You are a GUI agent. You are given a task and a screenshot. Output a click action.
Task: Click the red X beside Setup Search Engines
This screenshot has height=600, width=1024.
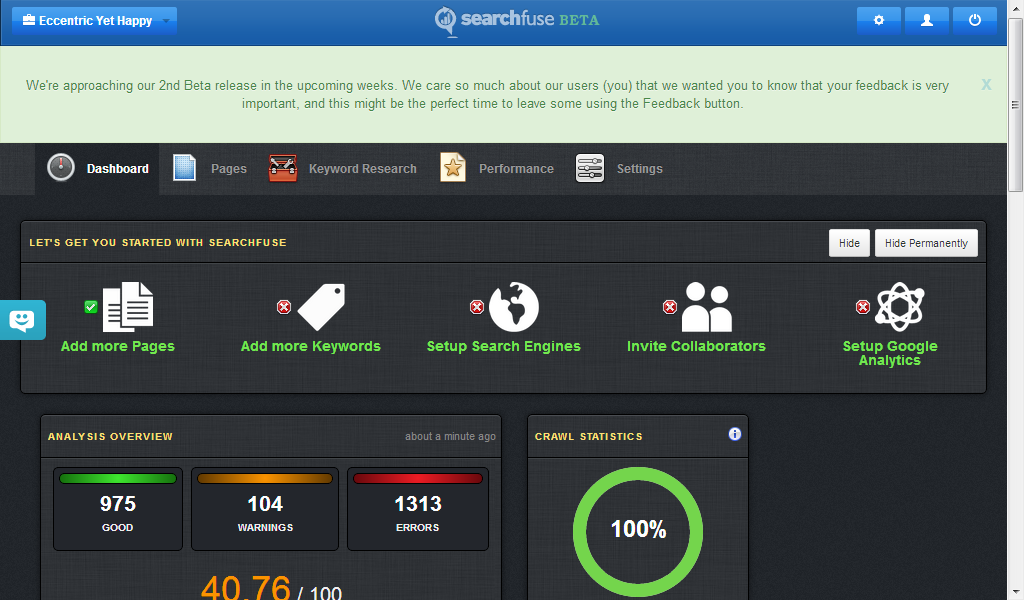477,307
